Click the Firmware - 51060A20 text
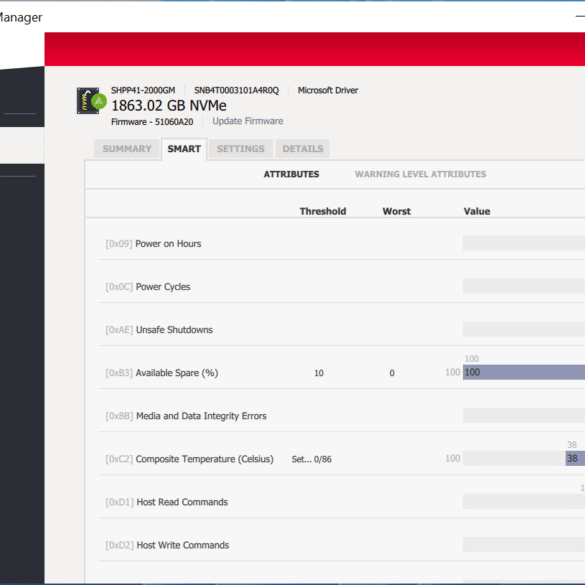Viewport: 585px width, 585px height. [152, 122]
